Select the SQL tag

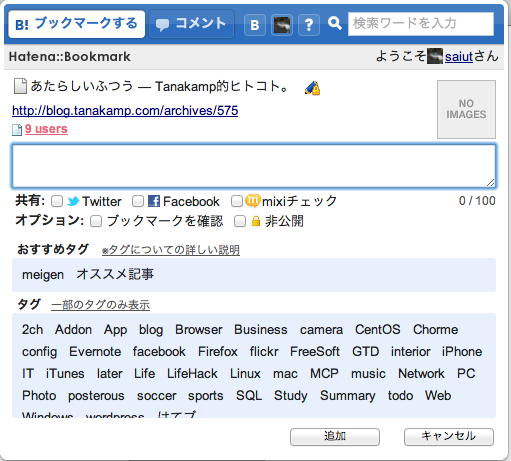[x=249, y=396]
